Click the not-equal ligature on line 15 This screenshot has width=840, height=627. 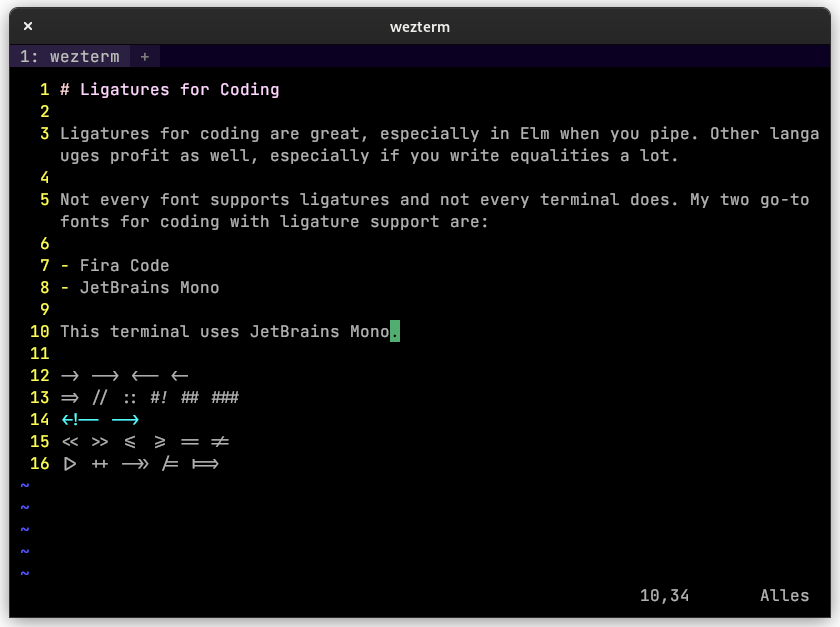pyautogui.click(x=220, y=442)
